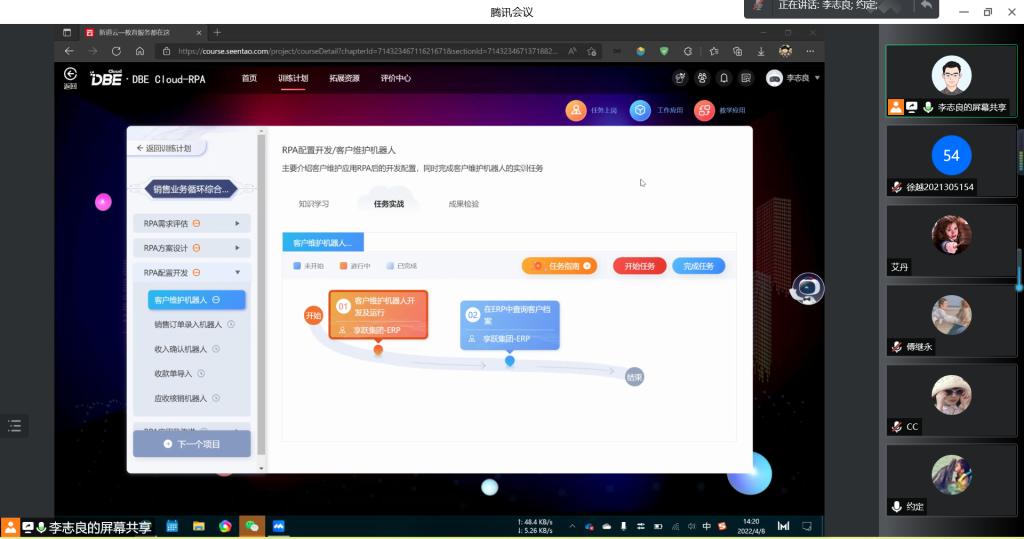The width and height of the screenshot is (1024, 539).
Task: Click the 任务主园 orange circle icon
Action: point(575,111)
